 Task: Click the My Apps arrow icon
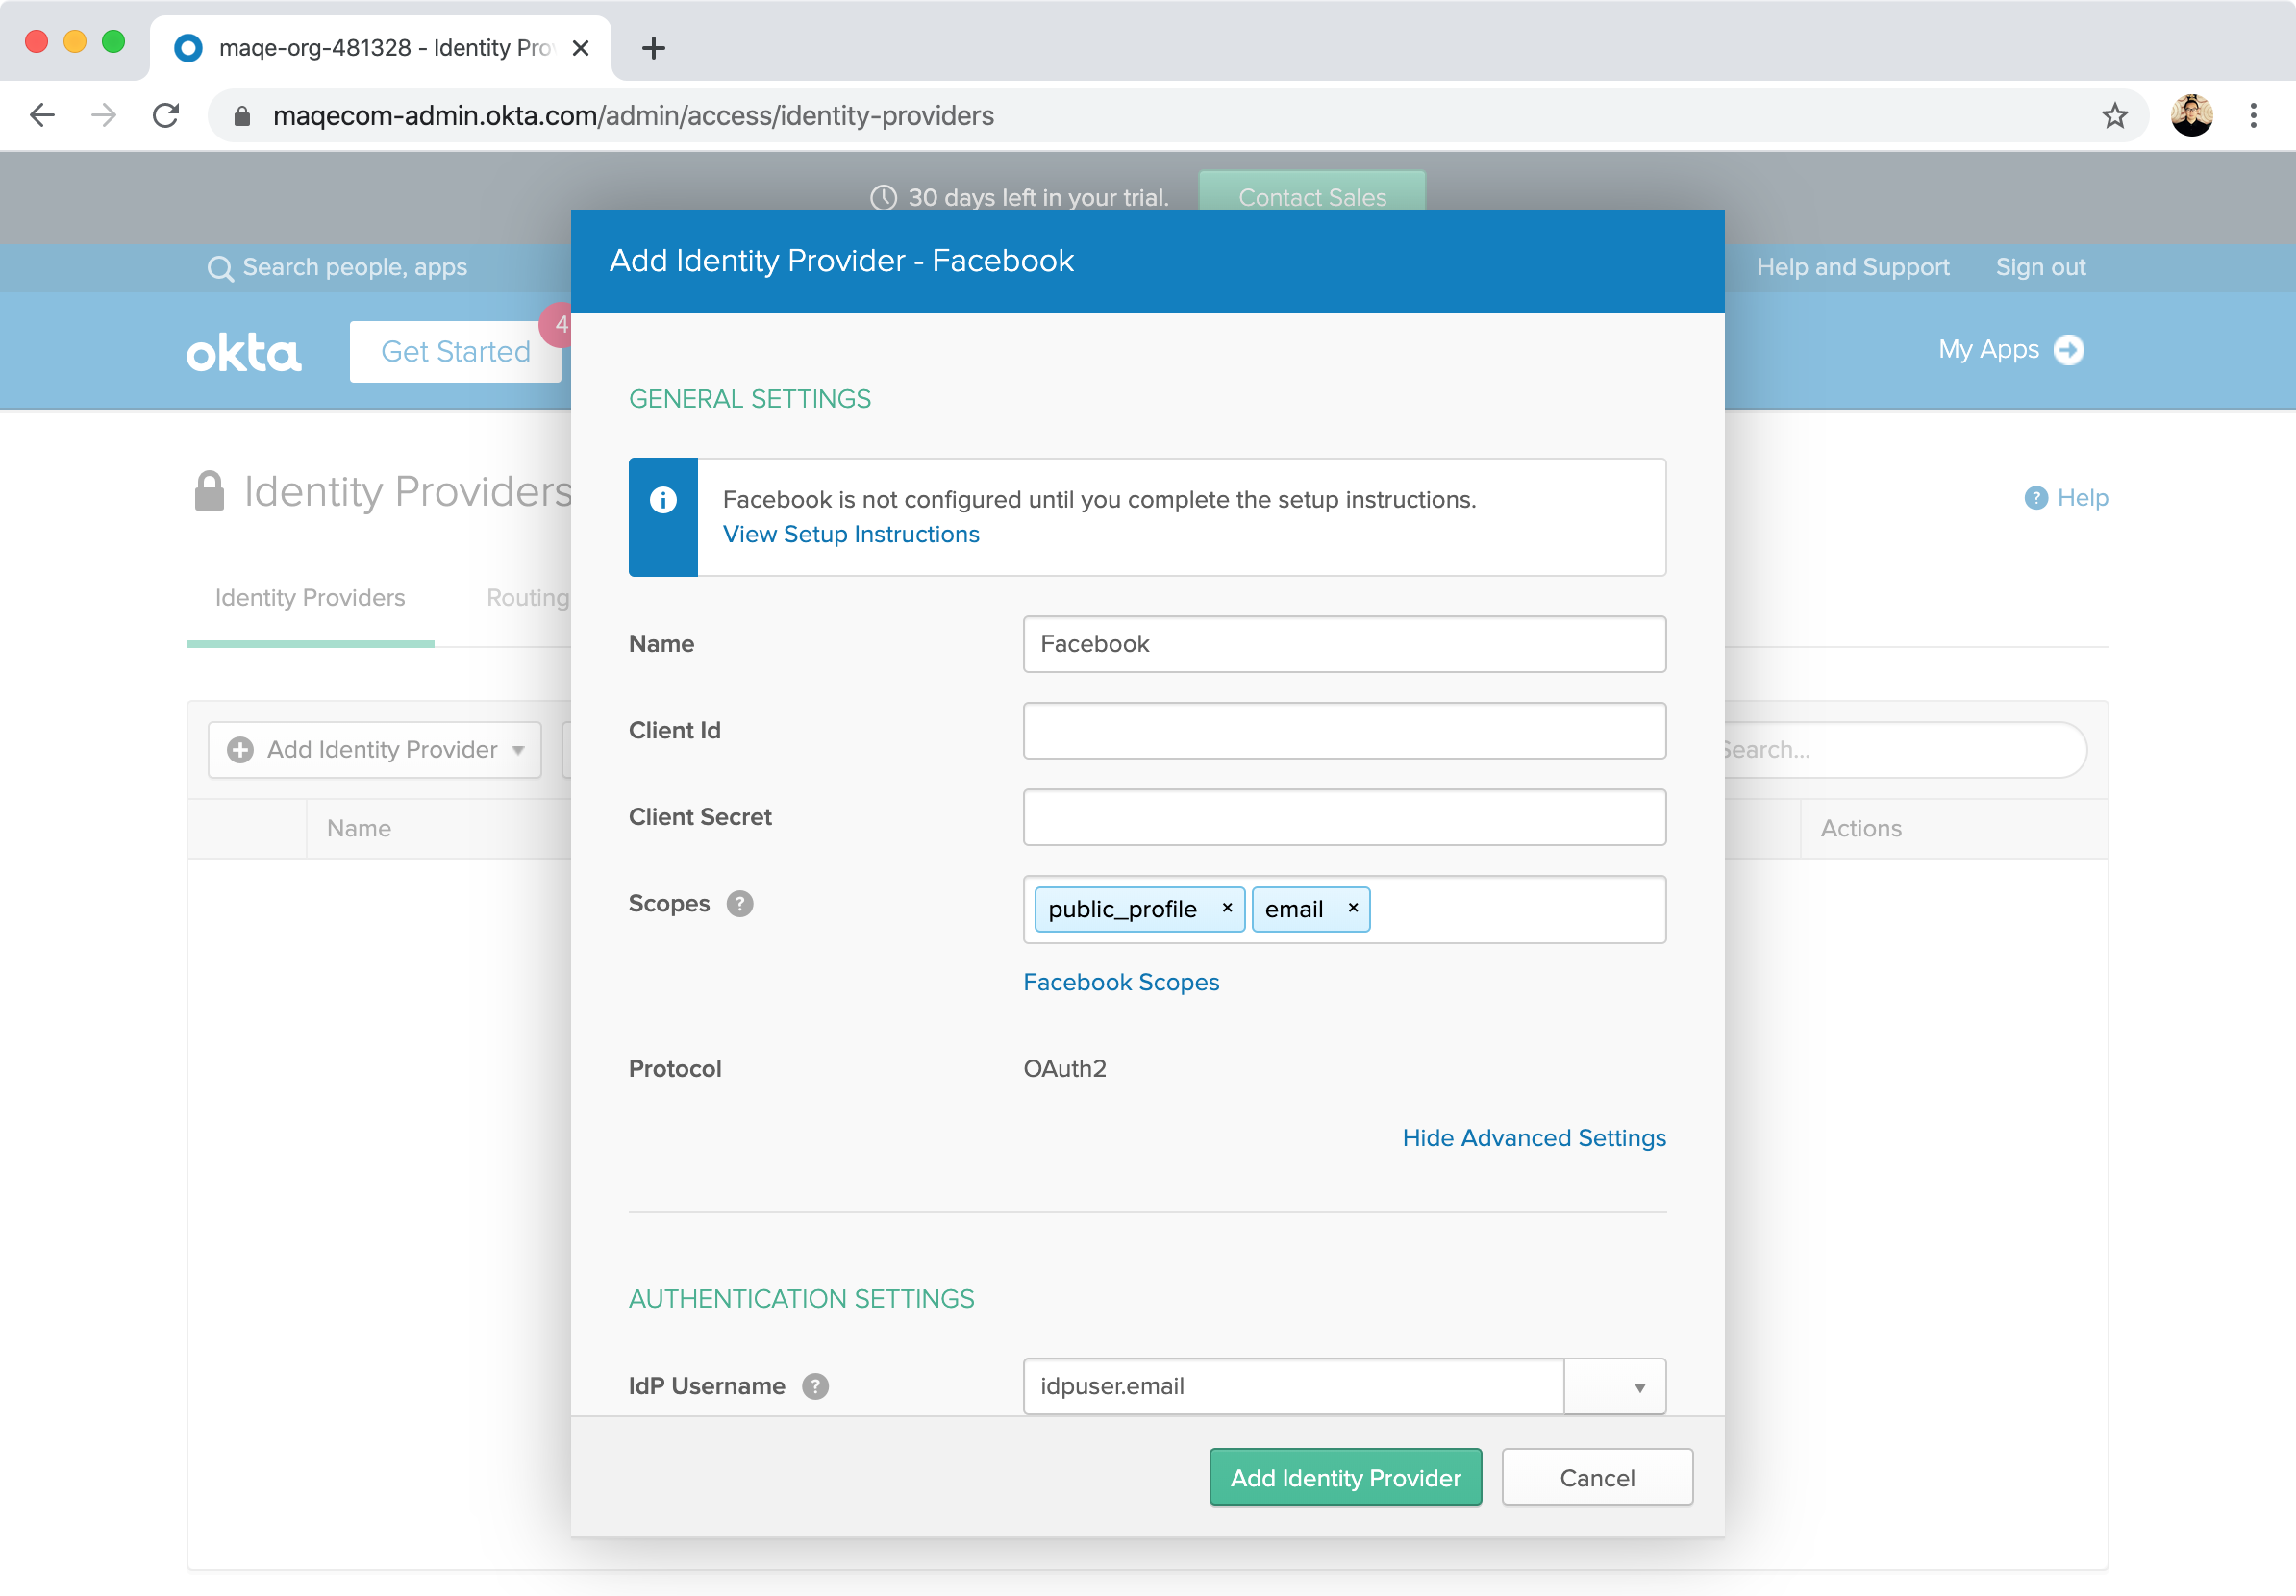pos(2068,349)
